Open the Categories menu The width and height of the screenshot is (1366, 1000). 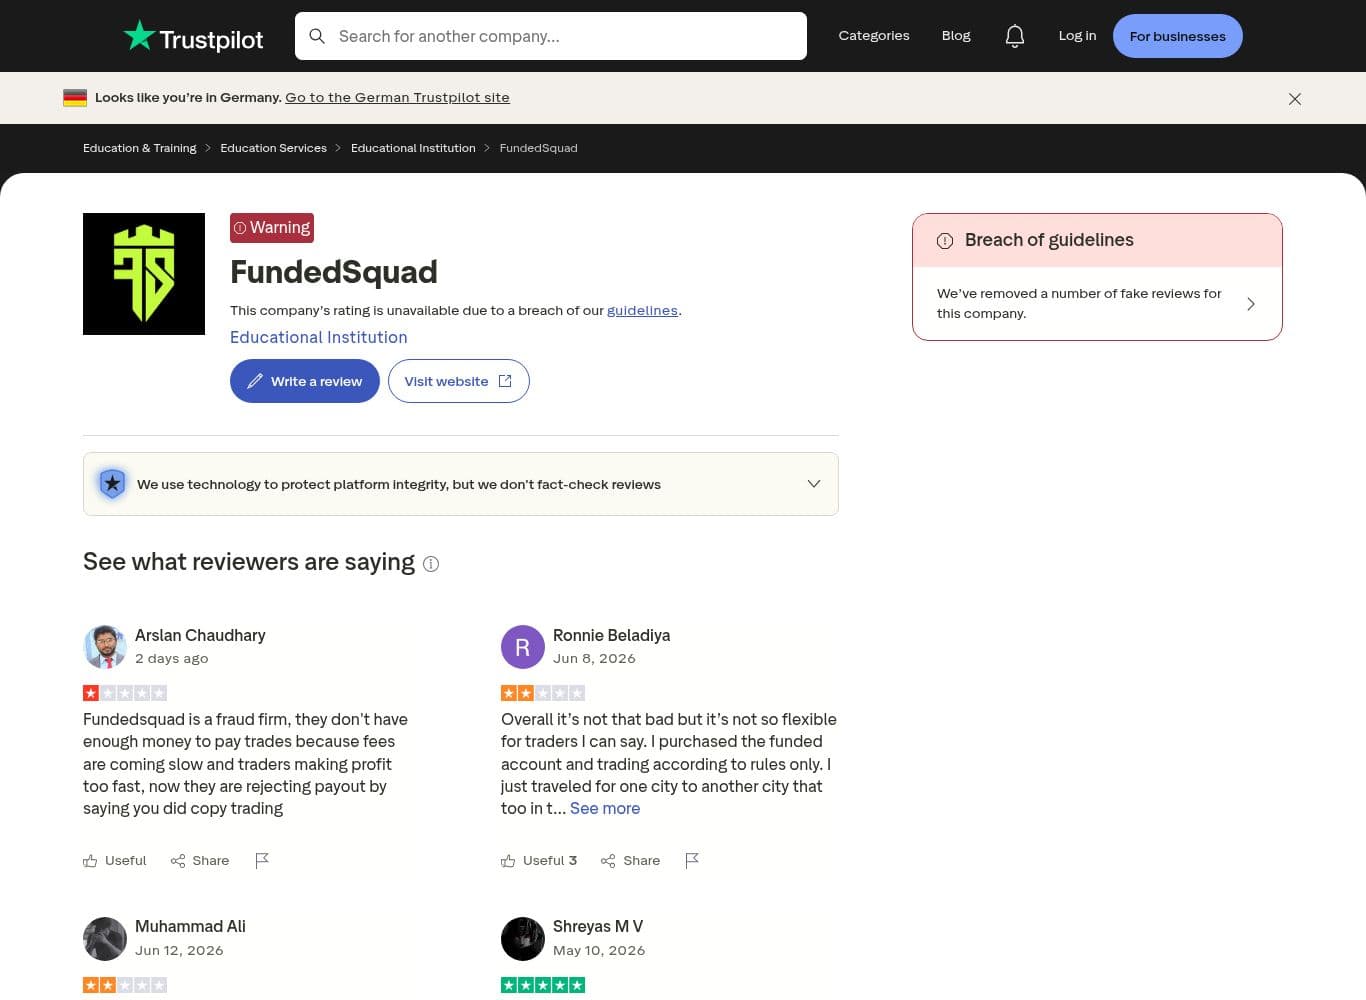[x=874, y=36]
